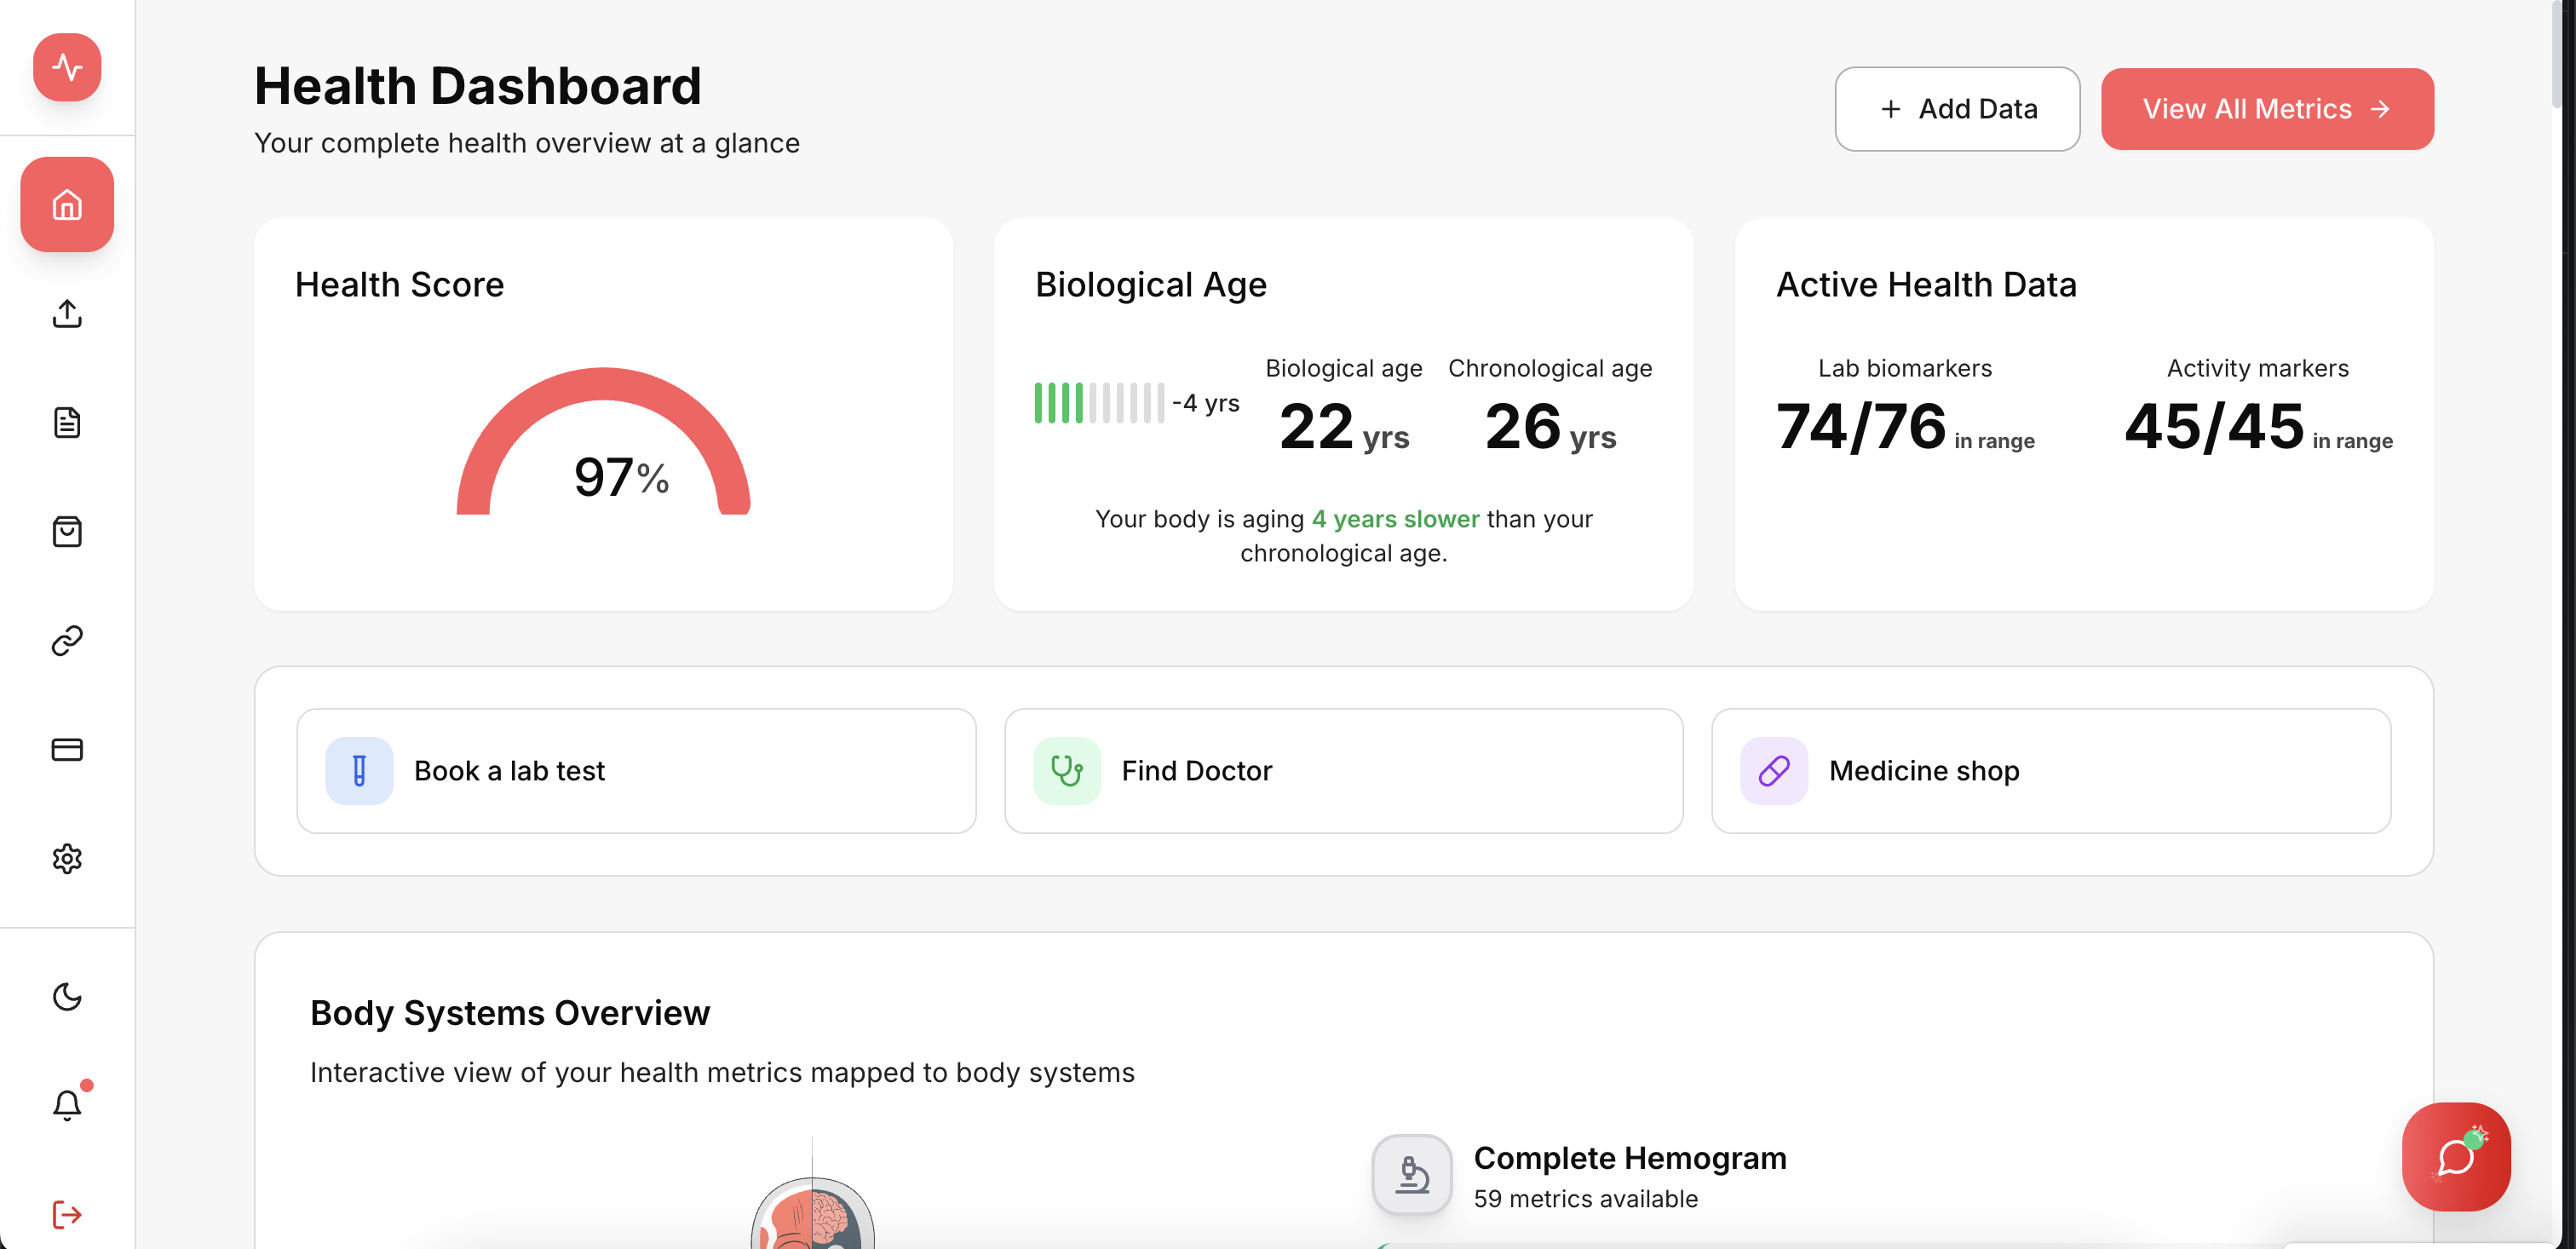Click the home icon in sidebar
Image resolution: width=2576 pixels, height=1249 pixels.
[x=67, y=204]
